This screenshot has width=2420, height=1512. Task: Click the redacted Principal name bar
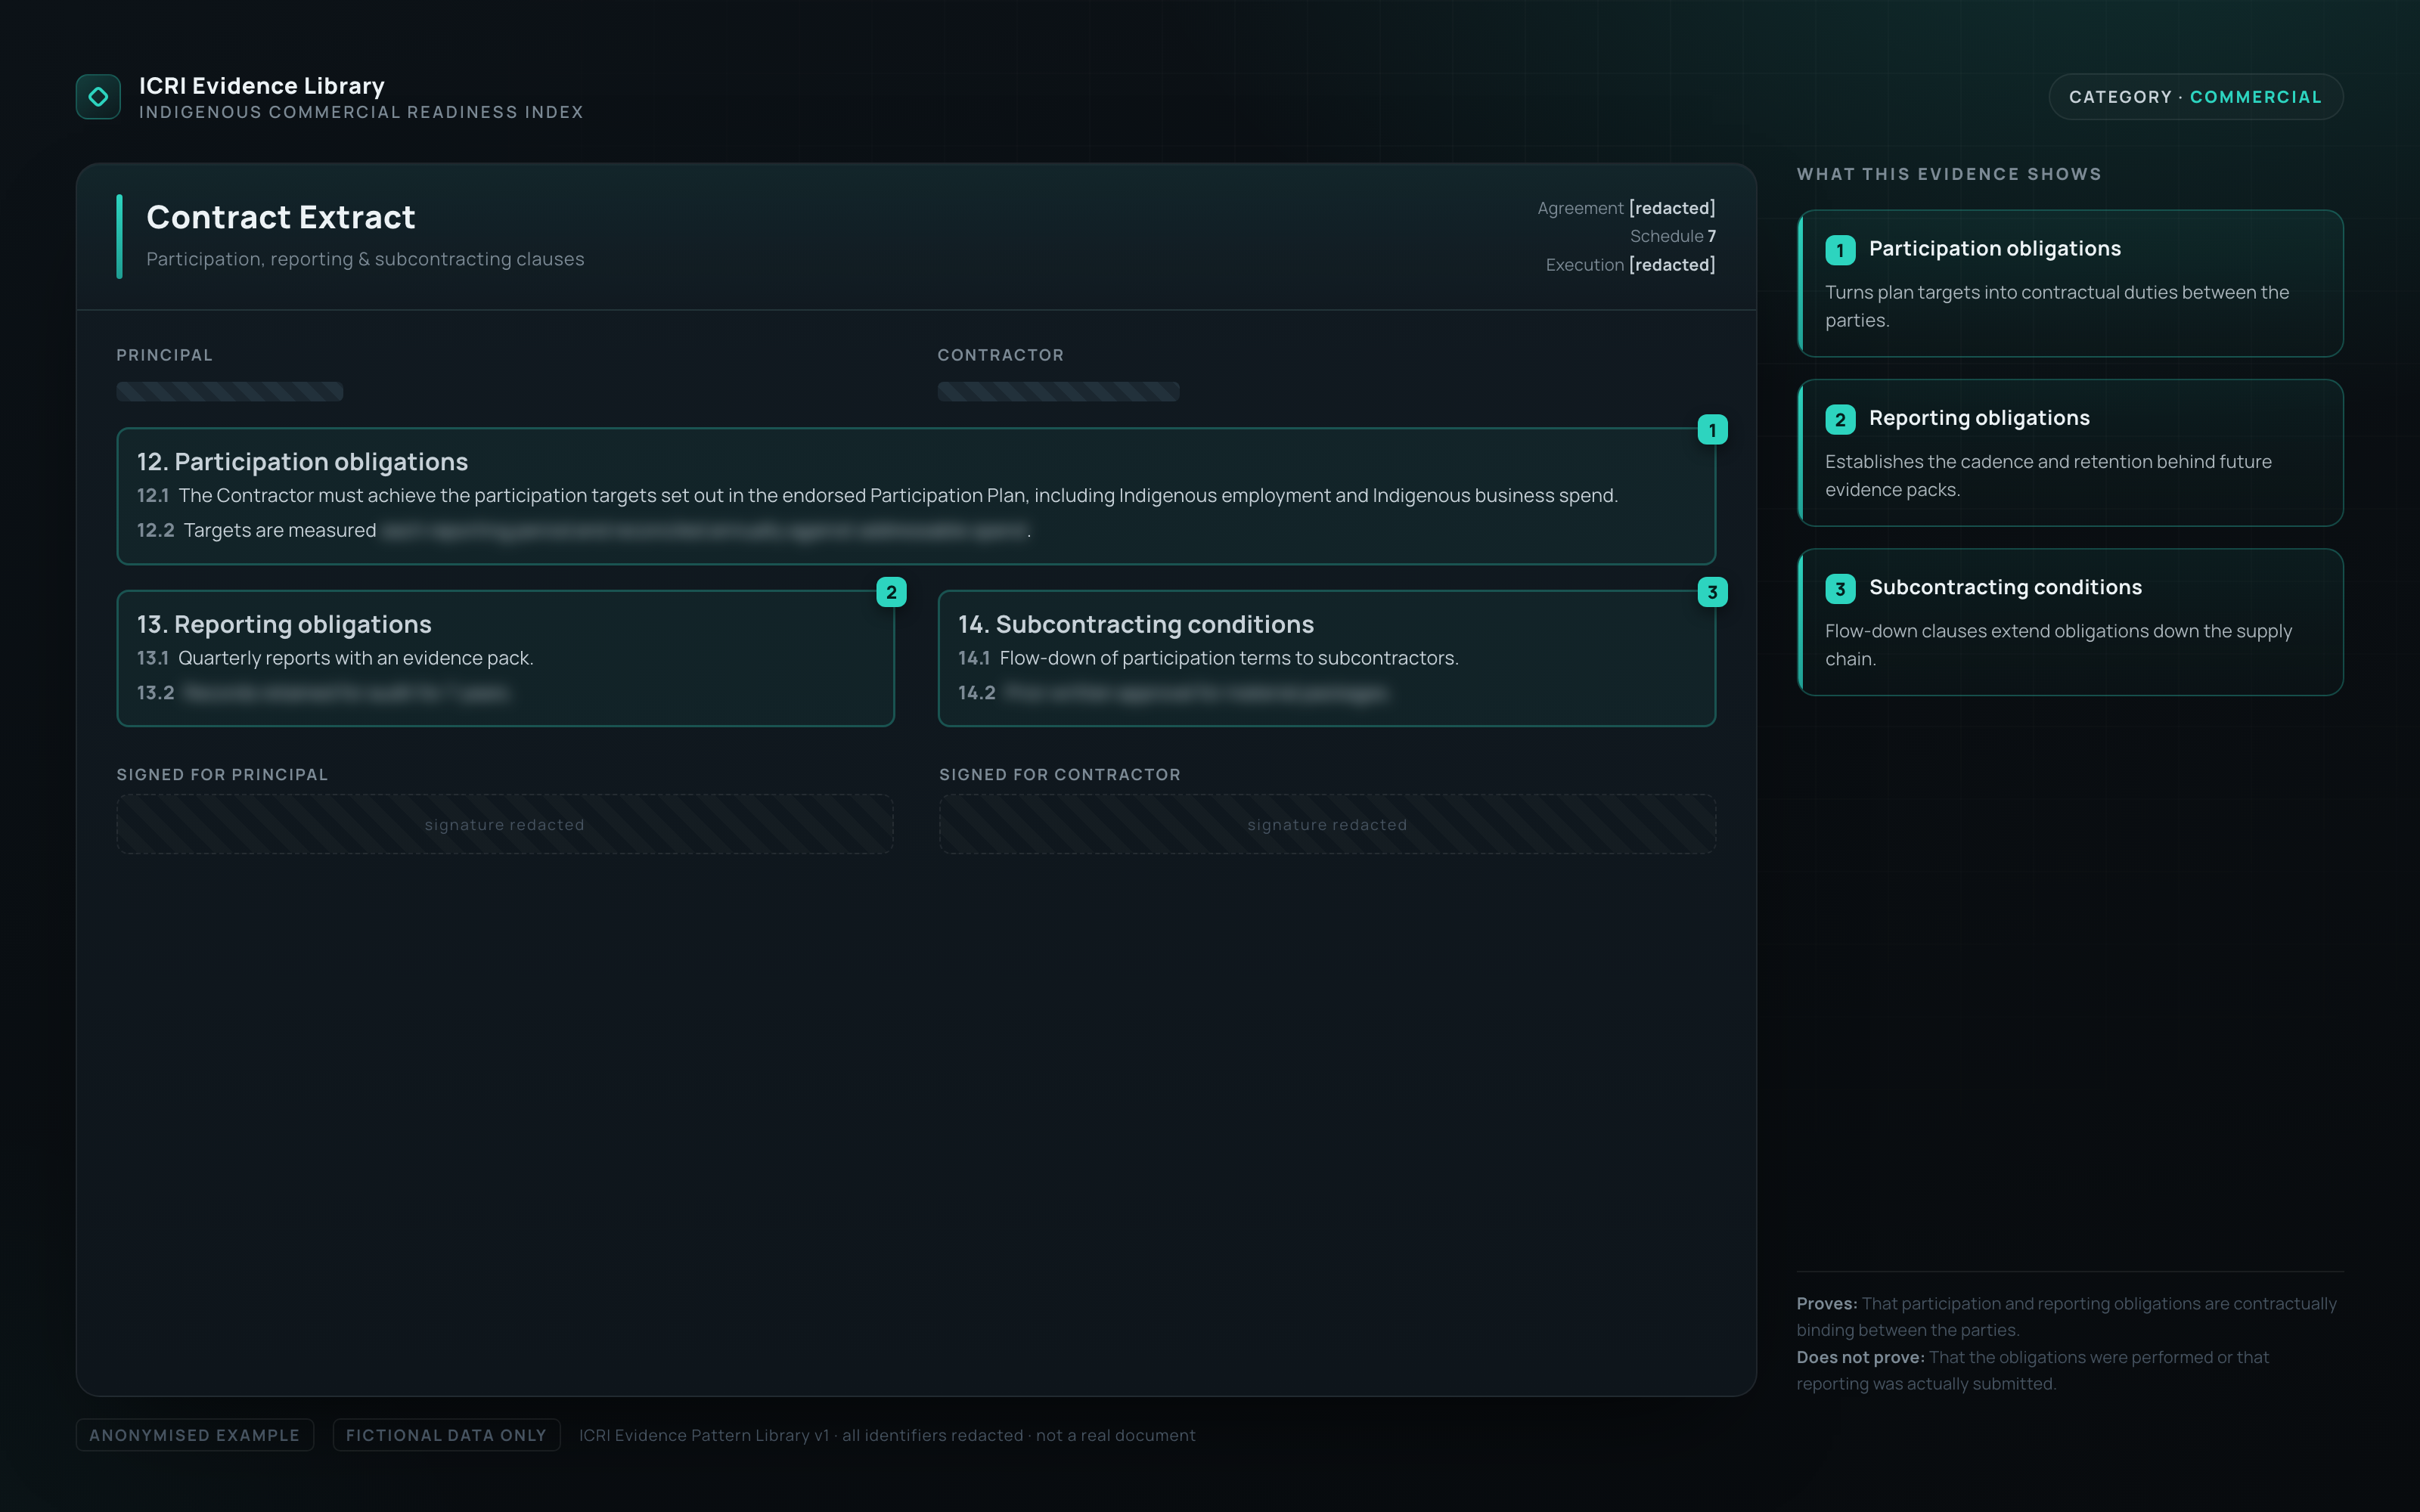[x=230, y=391]
